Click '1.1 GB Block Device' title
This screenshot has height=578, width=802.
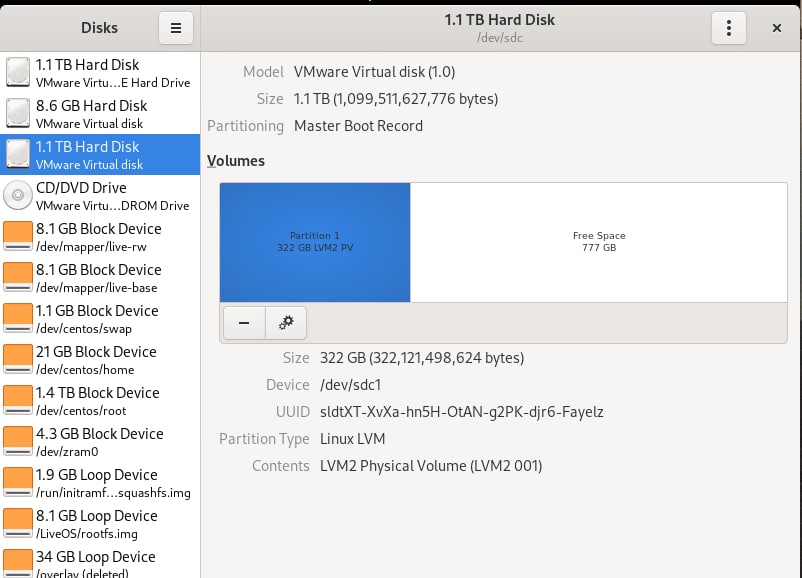tap(97, 311)
